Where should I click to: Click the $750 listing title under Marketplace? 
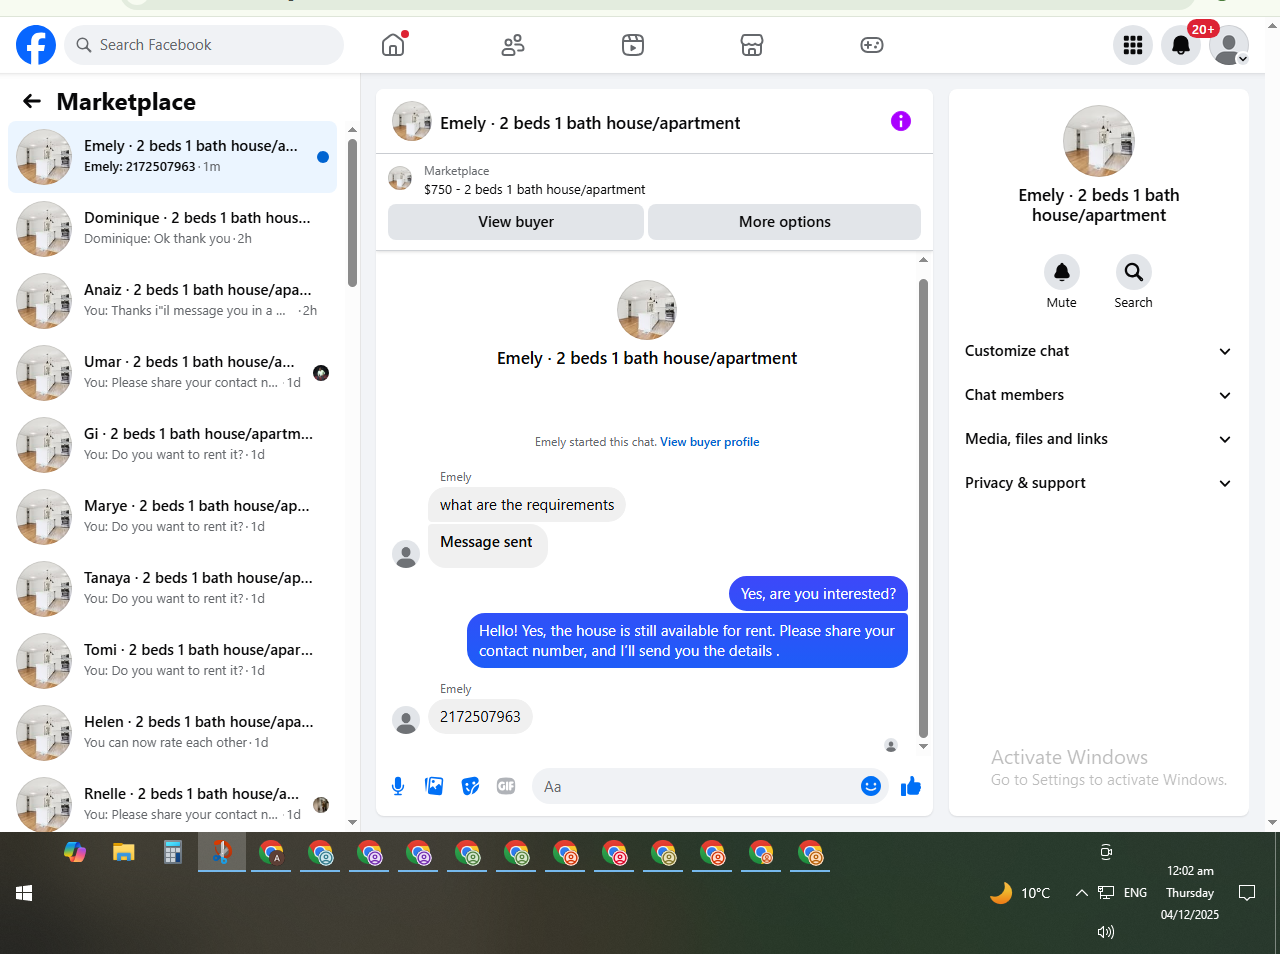[535, 189]
